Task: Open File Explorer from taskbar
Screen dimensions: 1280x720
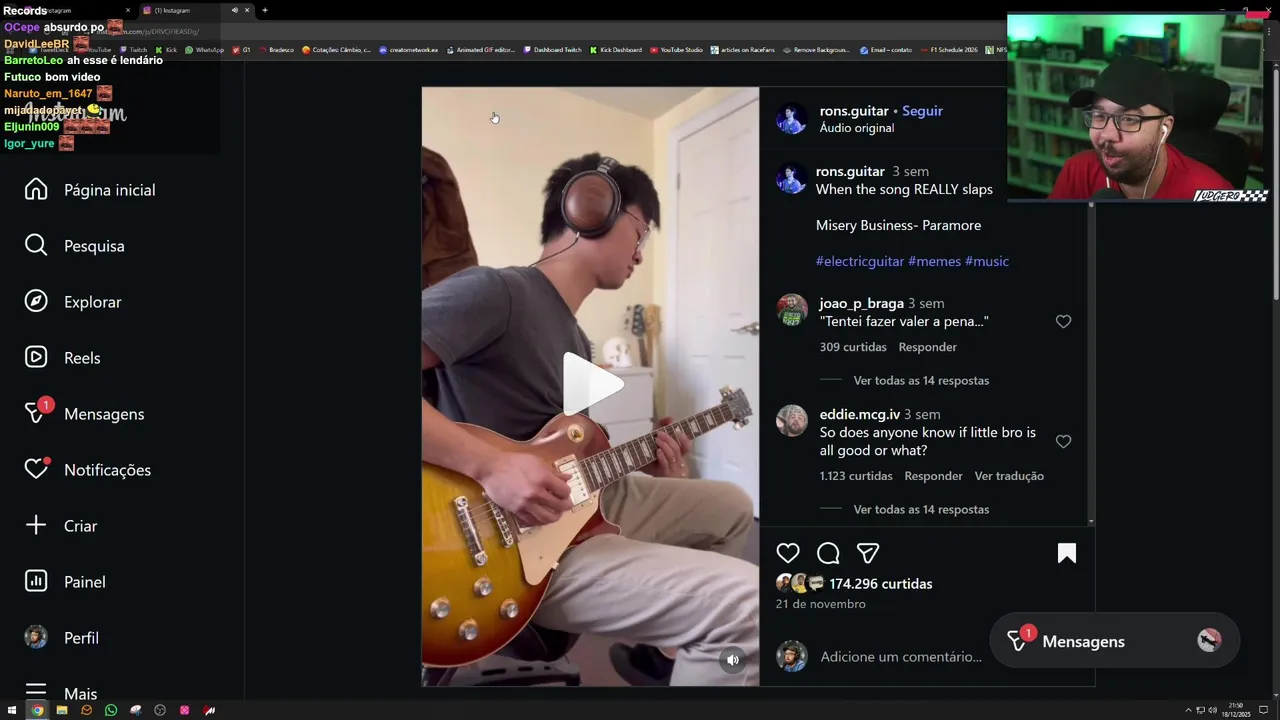Action: [61, 710]
